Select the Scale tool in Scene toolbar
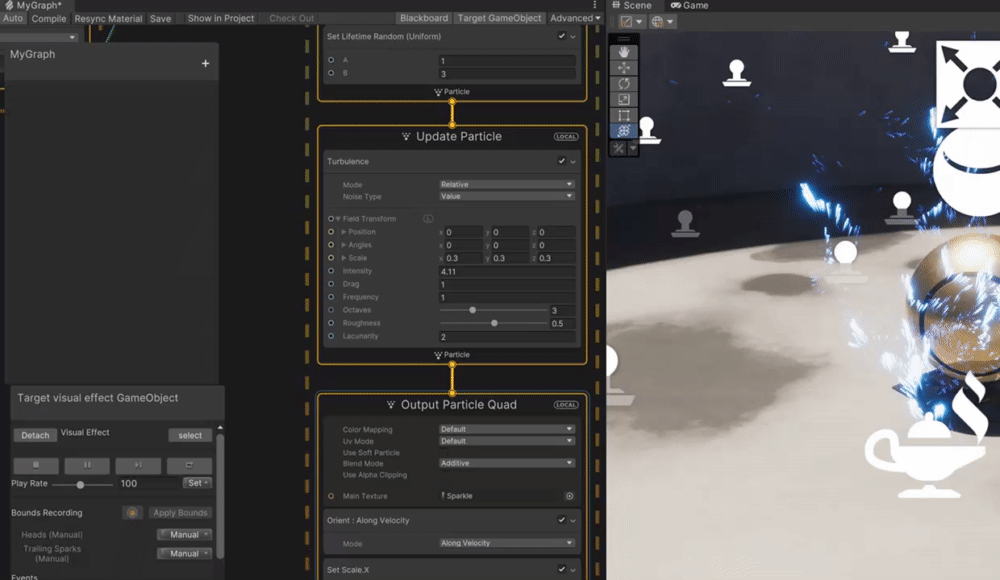 [625, 98]
